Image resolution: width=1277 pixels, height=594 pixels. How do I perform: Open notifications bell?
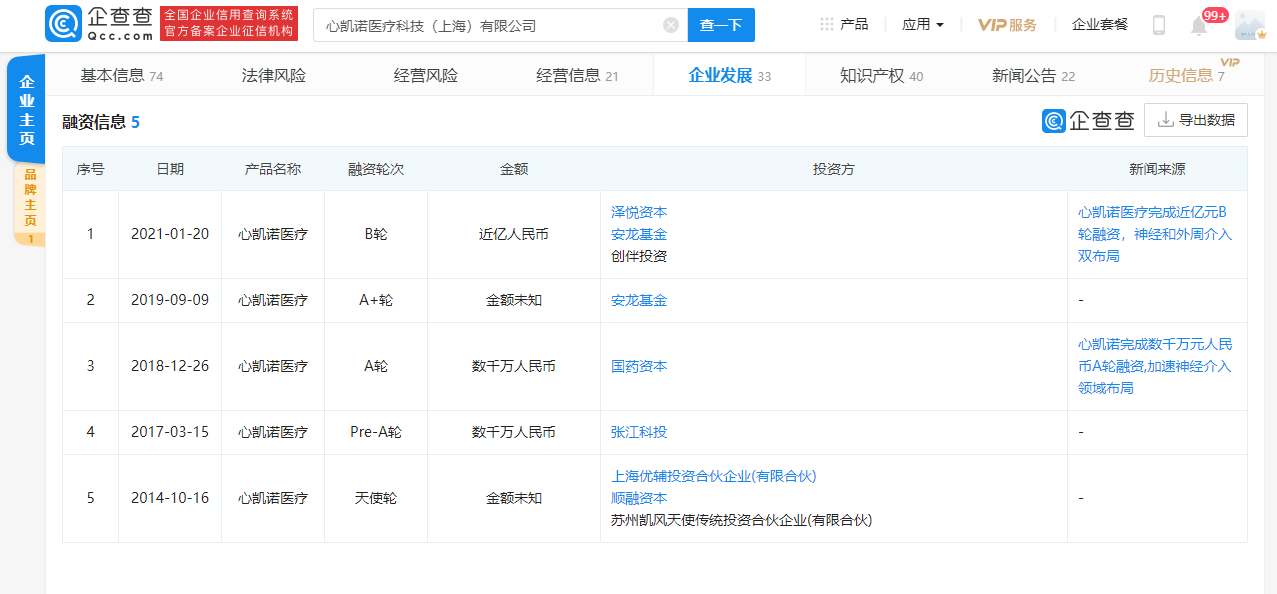(x=1199, y=26)
